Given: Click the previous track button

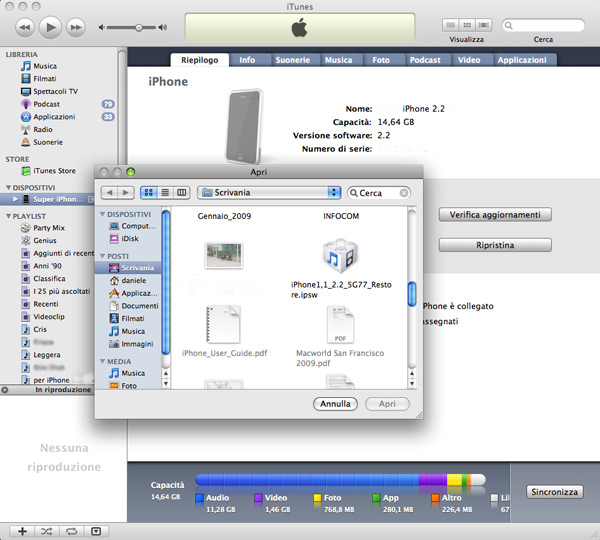Looking at the screenshot, I should (x=25, y=25).
